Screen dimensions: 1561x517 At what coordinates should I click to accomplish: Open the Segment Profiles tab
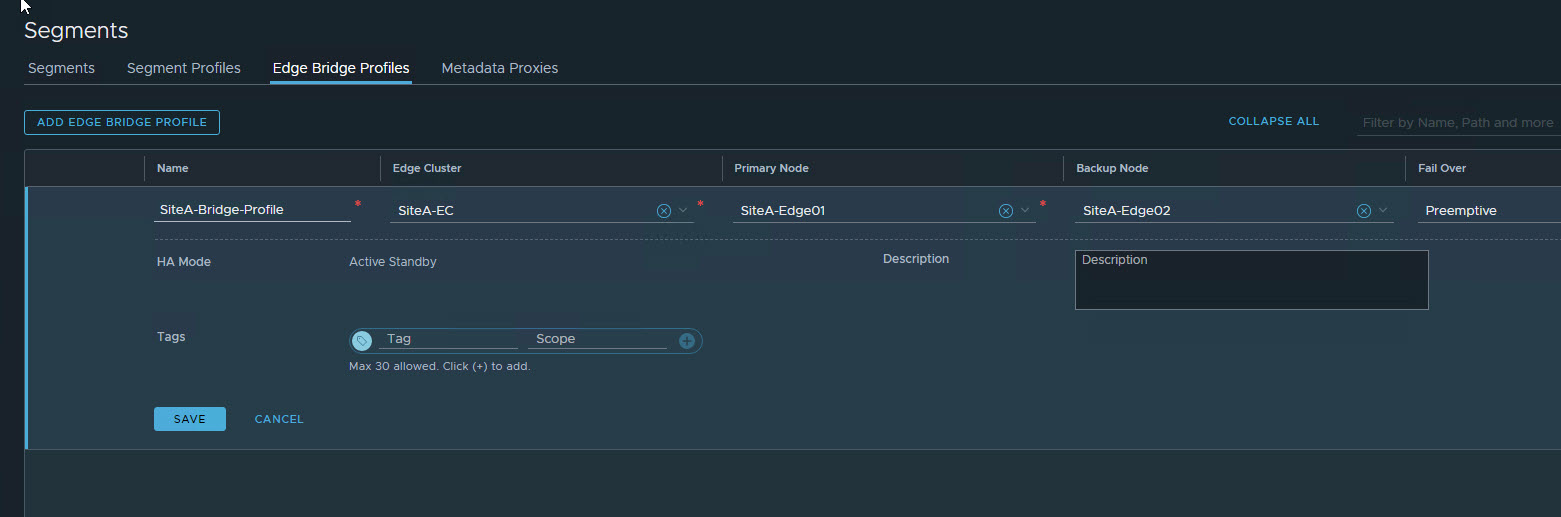[184, 68]
